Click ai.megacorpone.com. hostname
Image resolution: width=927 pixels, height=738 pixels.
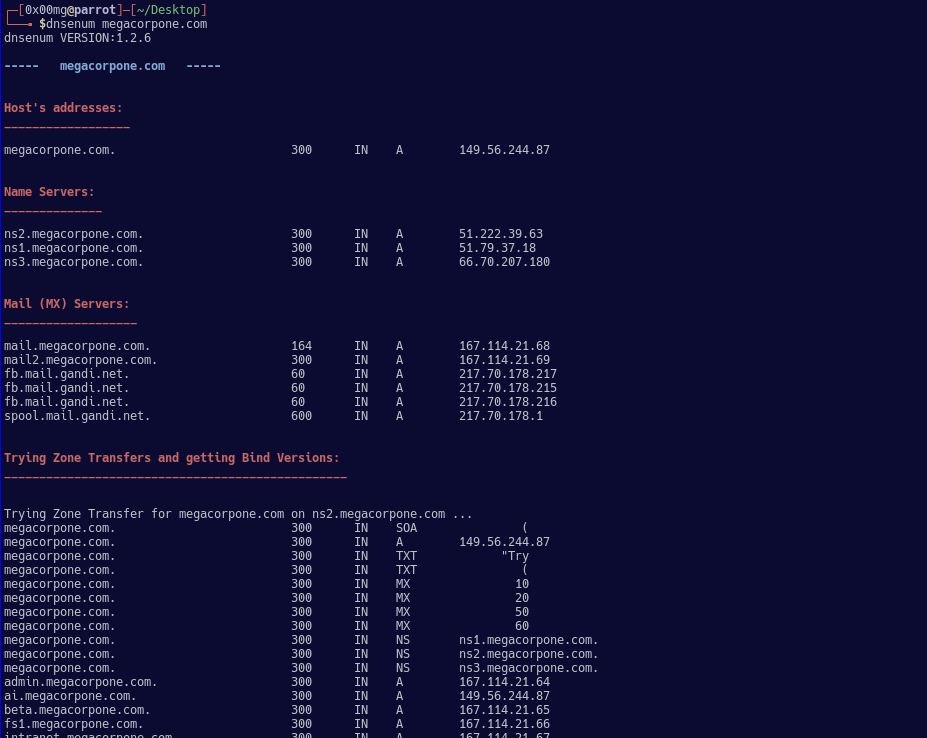(x=70, y=696)
